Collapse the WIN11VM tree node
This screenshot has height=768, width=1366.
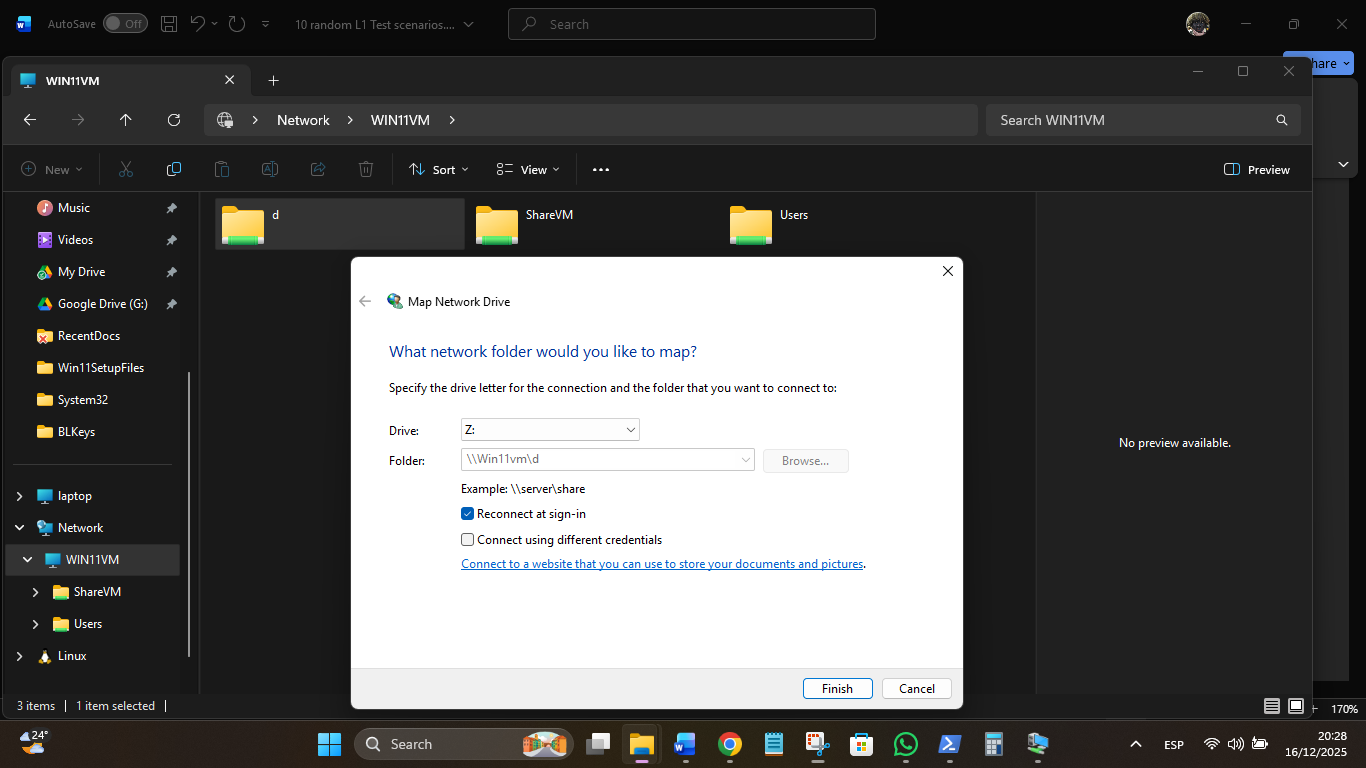pyautogui.click(x=28, y=560)
